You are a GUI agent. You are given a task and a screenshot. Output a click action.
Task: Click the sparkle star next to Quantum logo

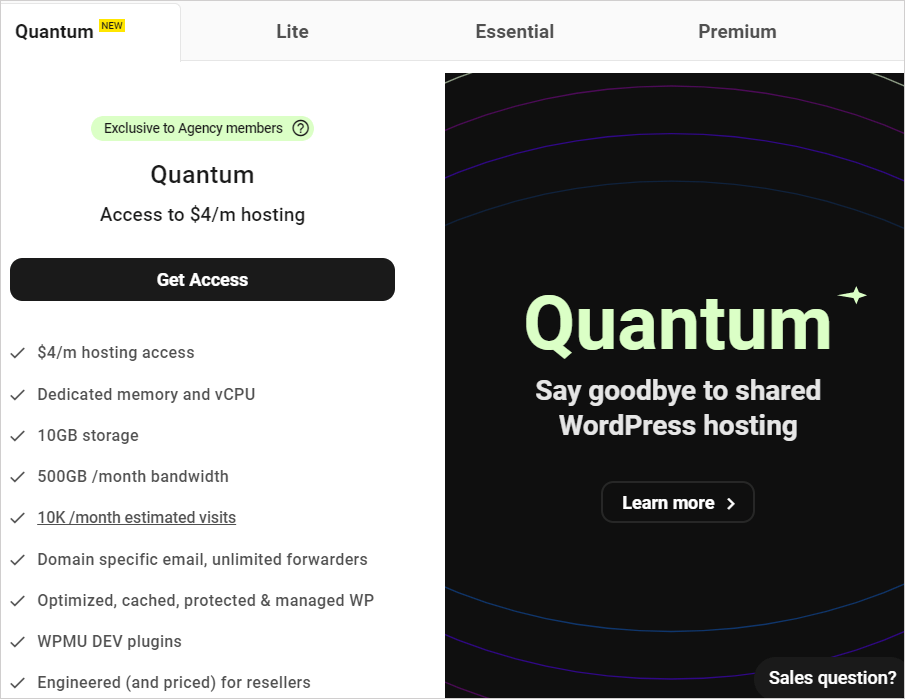pyautogui.click(x=852, y=295)
